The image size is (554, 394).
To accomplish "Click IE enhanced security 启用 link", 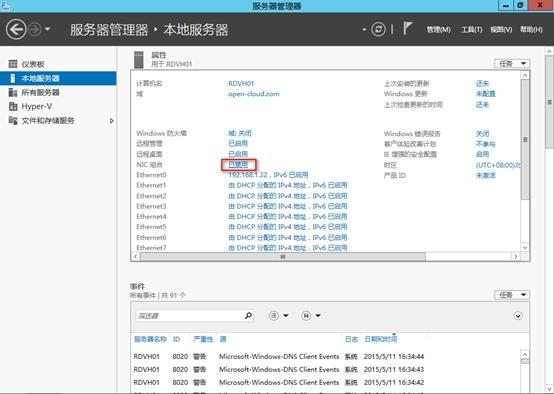I will [482, 154].
